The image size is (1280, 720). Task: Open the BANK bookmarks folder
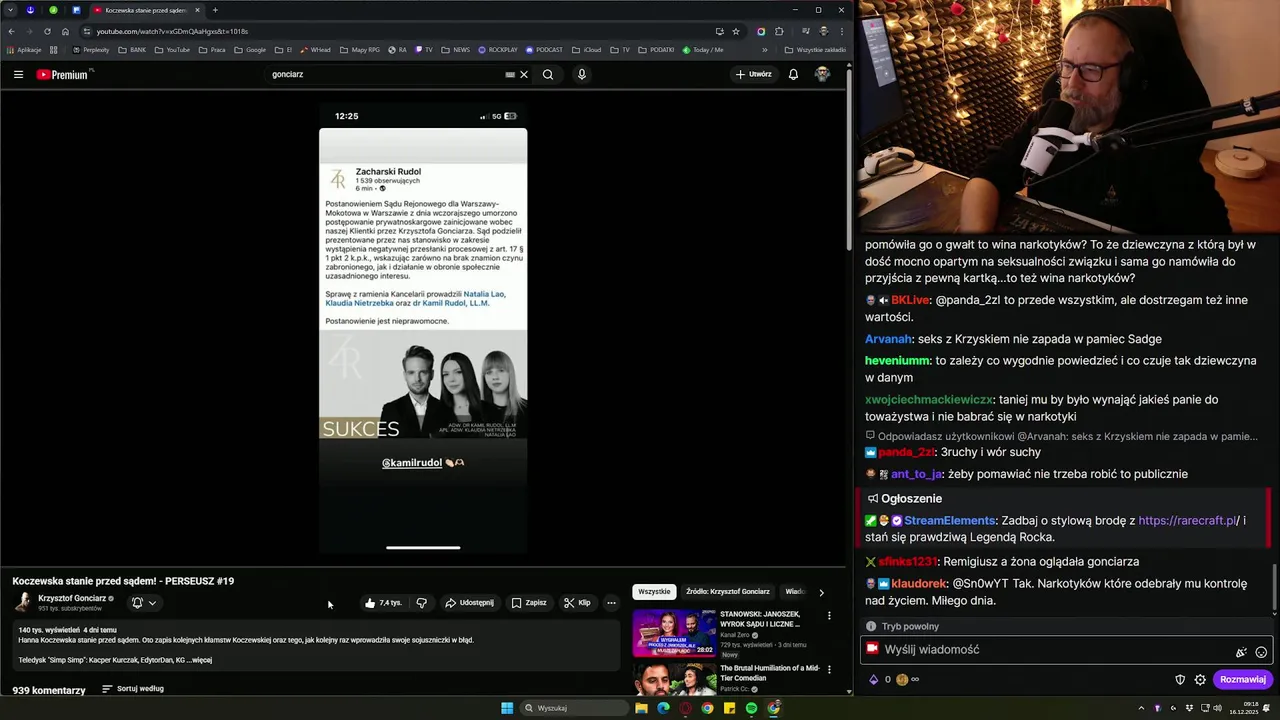(132, 49)
